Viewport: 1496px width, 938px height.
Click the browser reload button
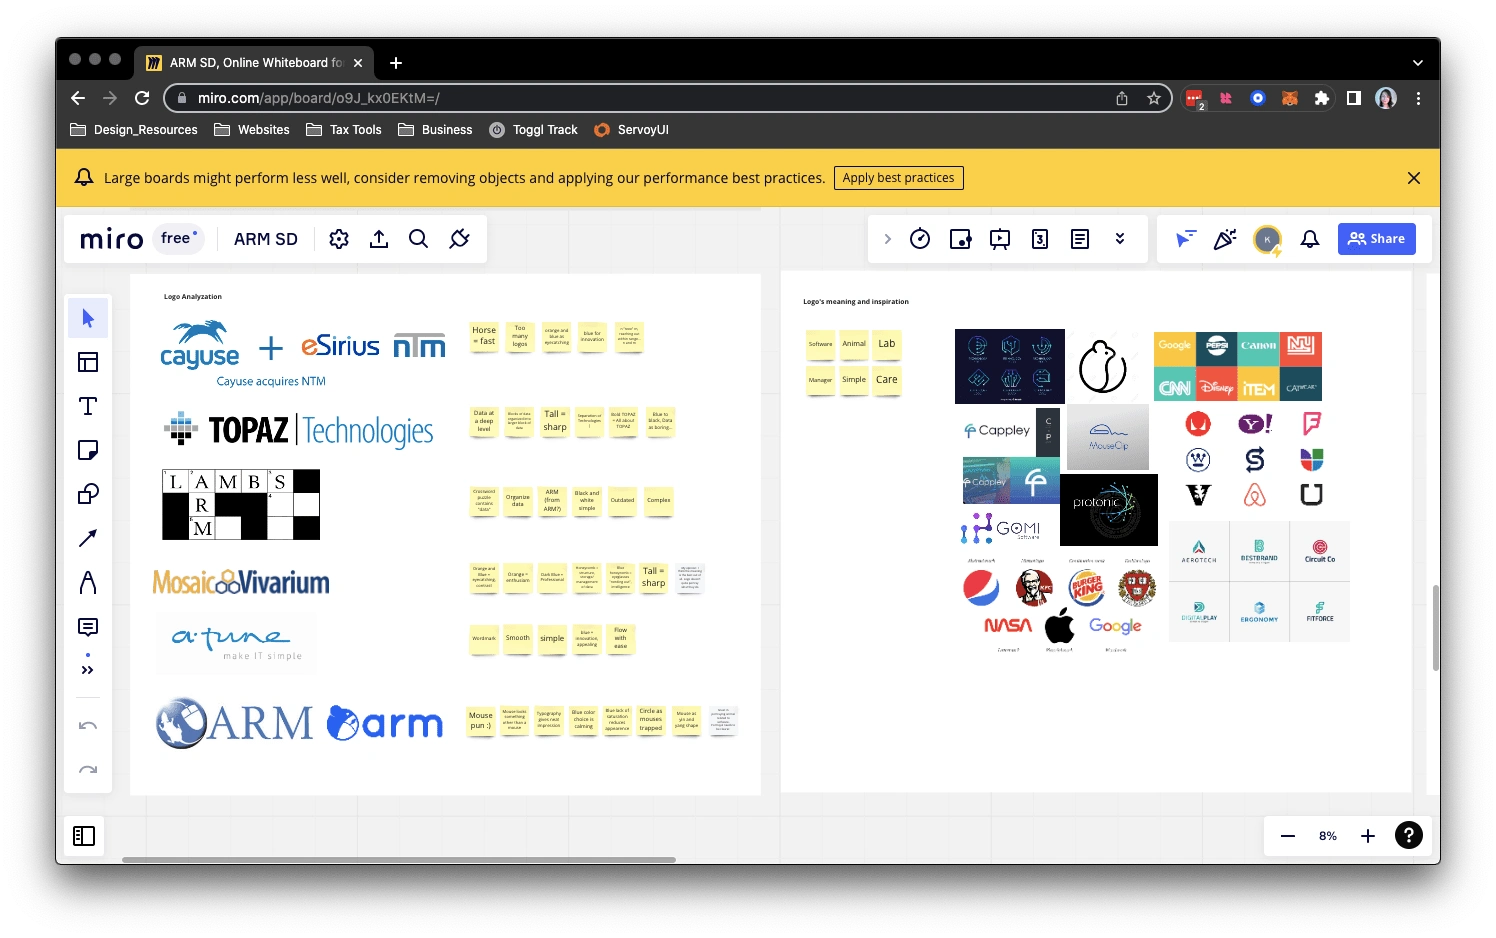coord(142,98)
